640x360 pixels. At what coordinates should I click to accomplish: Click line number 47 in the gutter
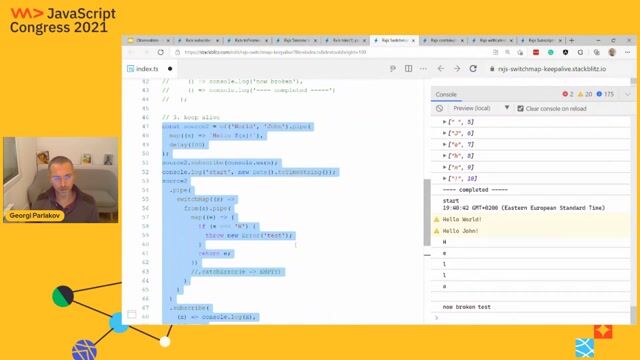pos(145,127)
